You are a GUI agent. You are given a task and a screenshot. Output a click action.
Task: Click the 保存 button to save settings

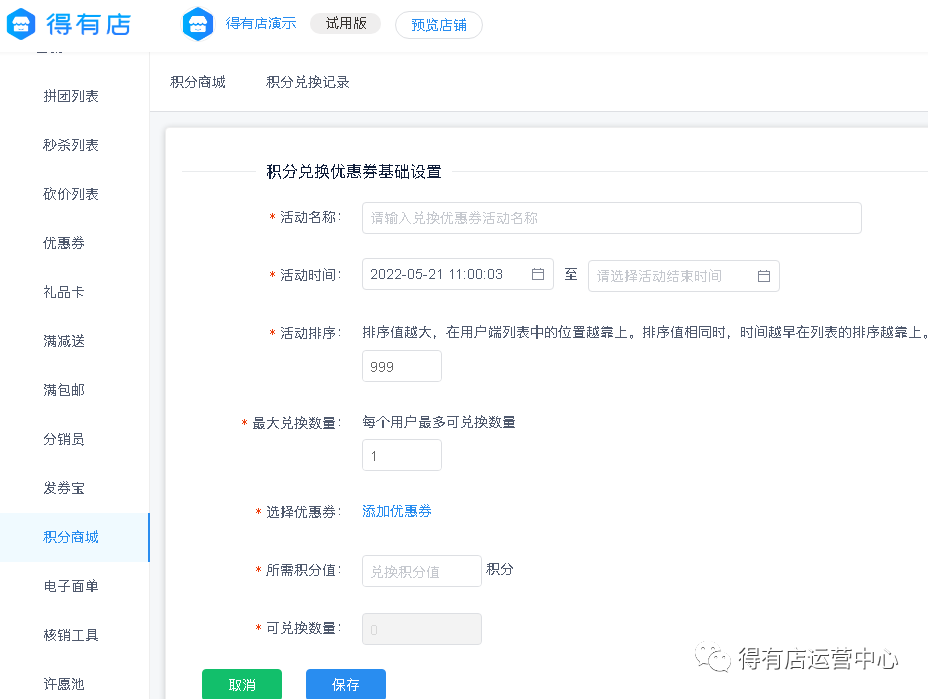click(345, 685)
